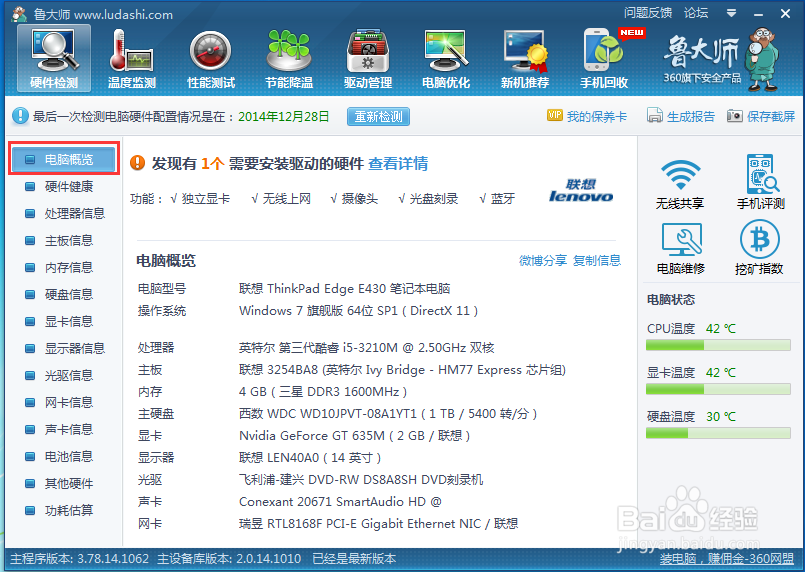
Task: Open the 温度监测 temperature monitor
Action: pyautogui.click(x=132, y=59)
